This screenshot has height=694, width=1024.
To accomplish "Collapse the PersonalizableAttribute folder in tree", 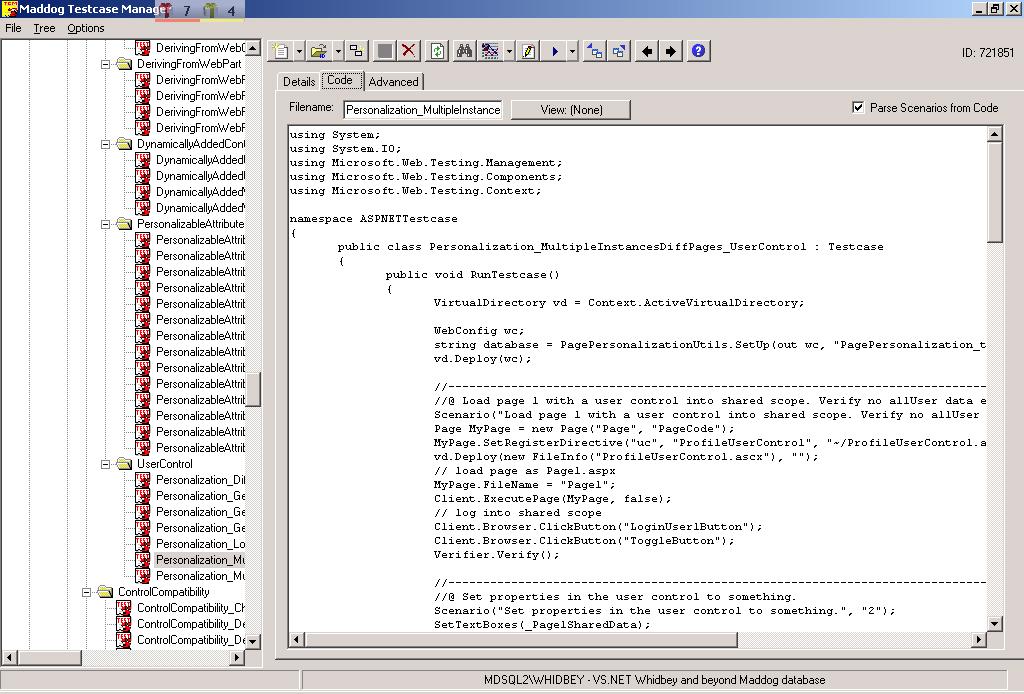I will point(105,224).
